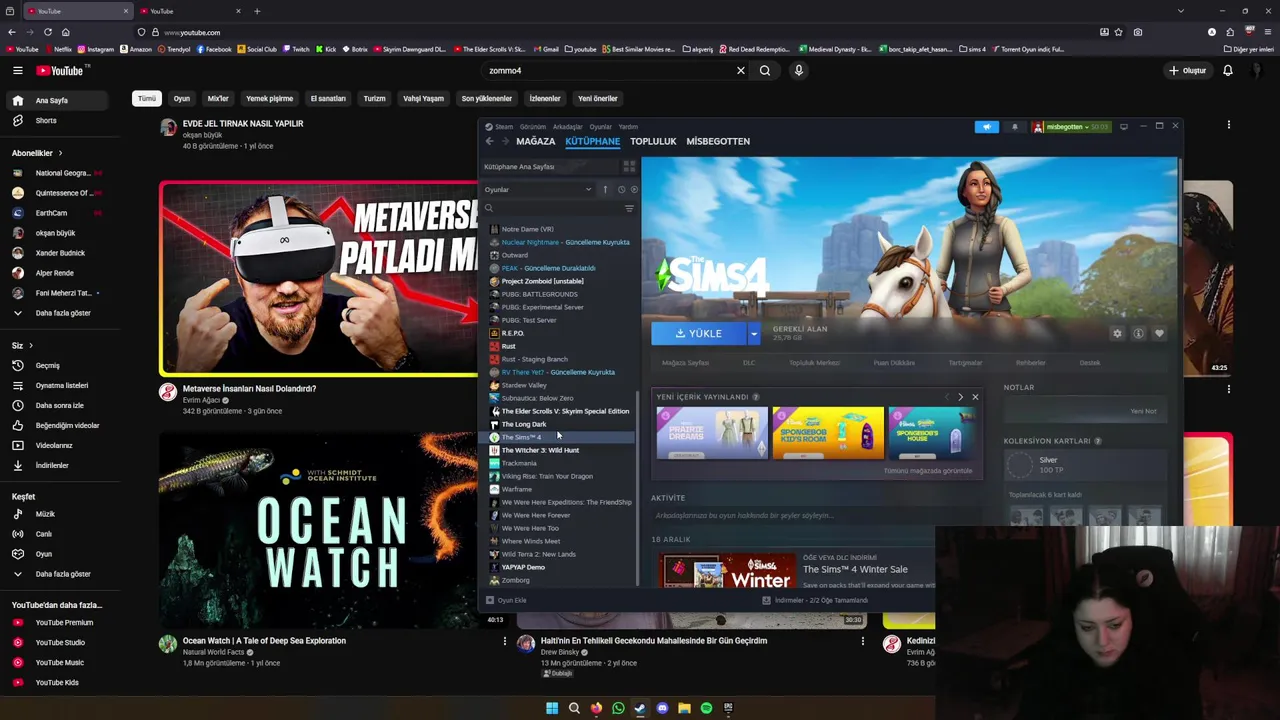Open The Sims 4 game info icon

tap(1138, 333)
